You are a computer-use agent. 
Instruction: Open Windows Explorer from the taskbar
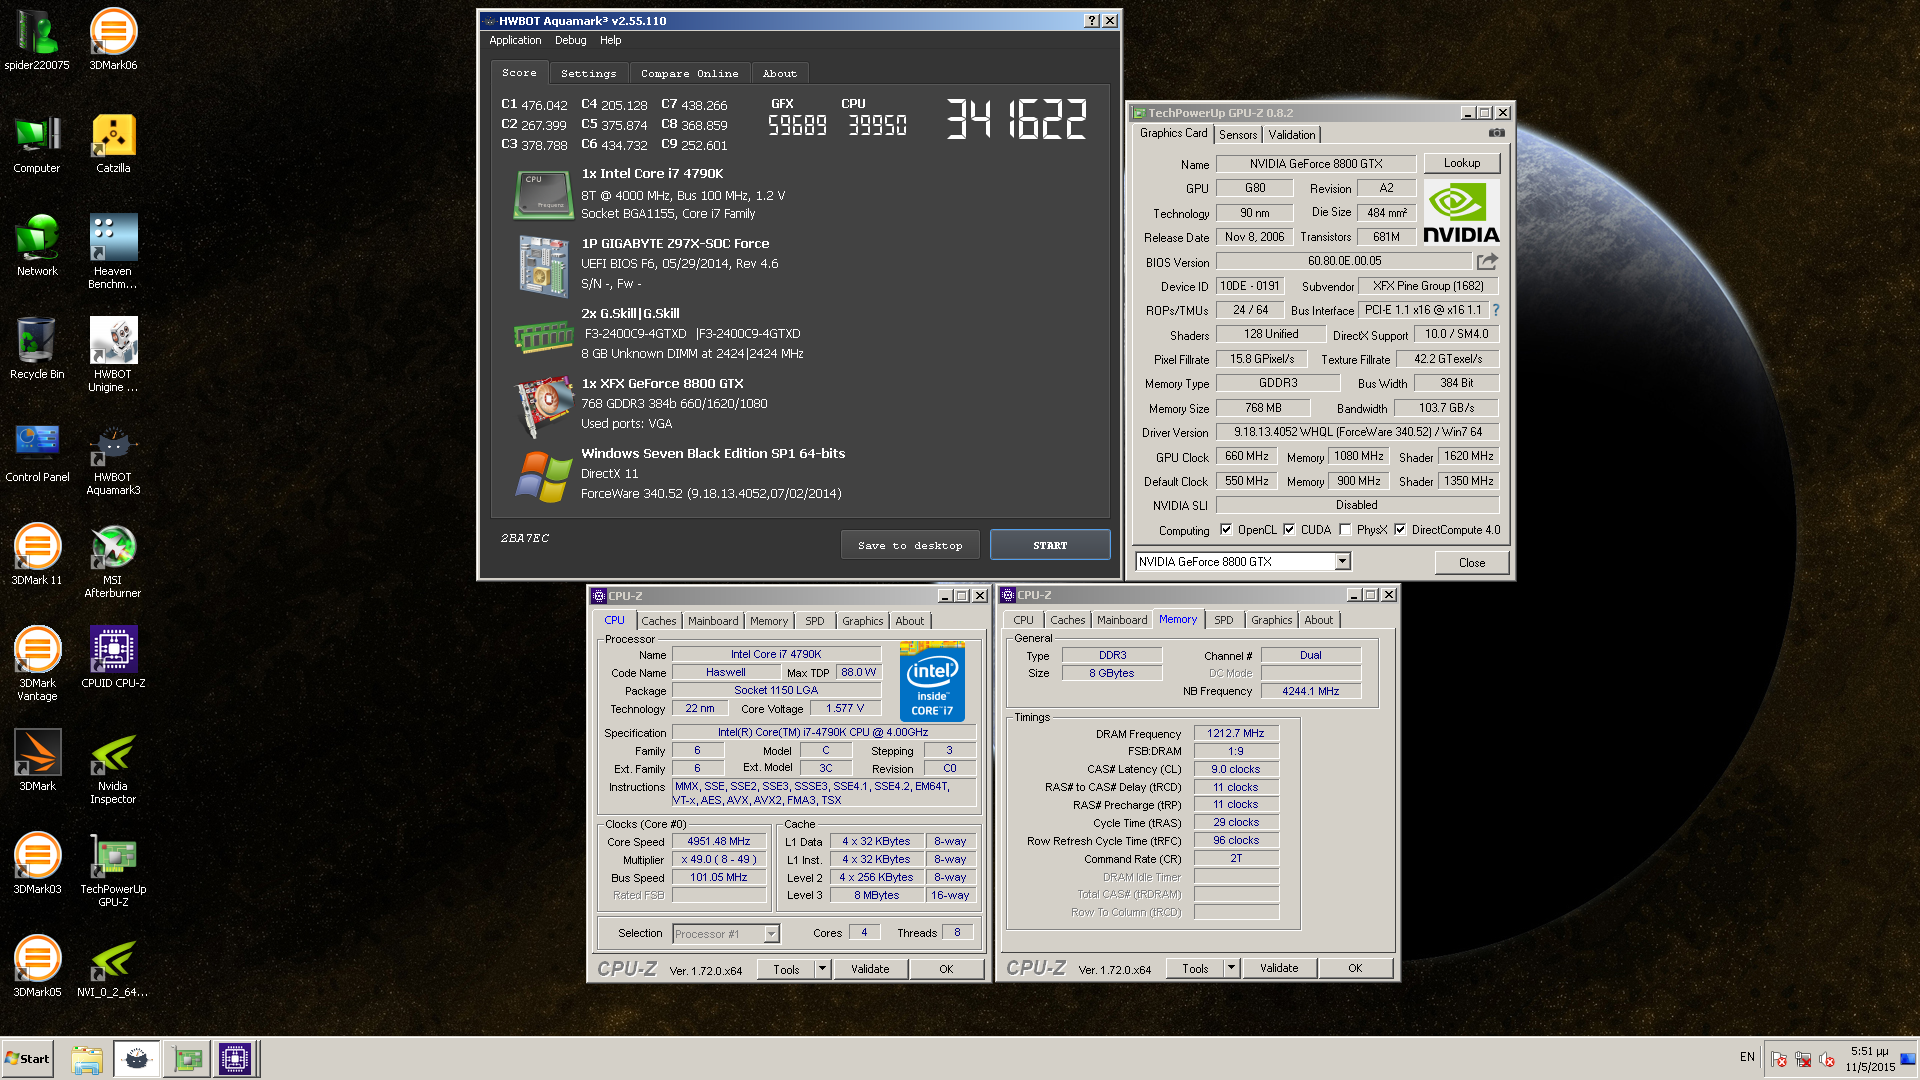87,1059
